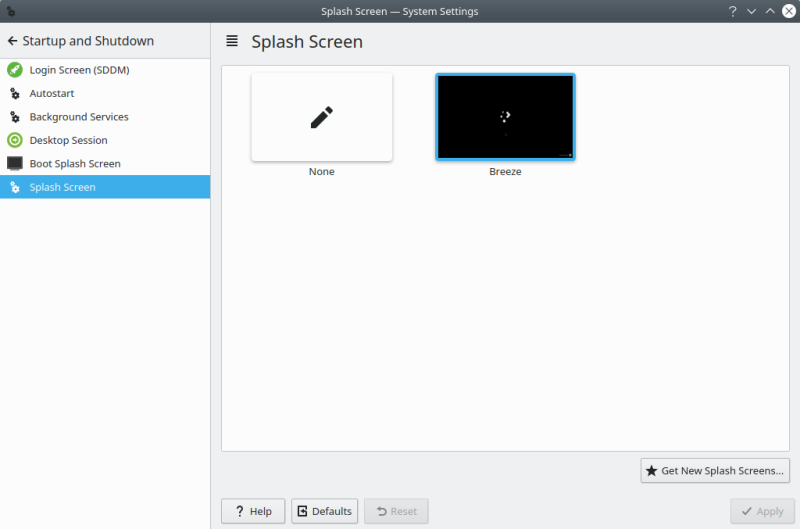The image size is (800, 529).
Task: Select Splash Screen in the sidebar
Action: pyautogui.click(x=62, y=187)
